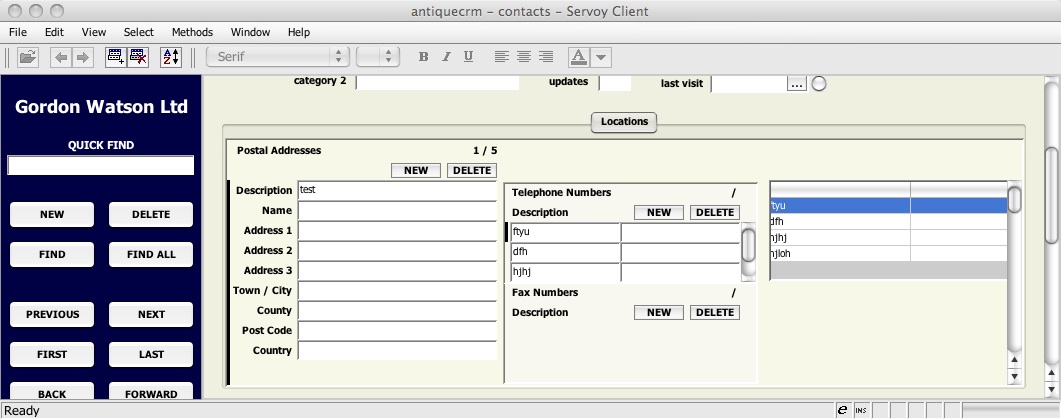Open the font size dropdown

tap(378, 57)
